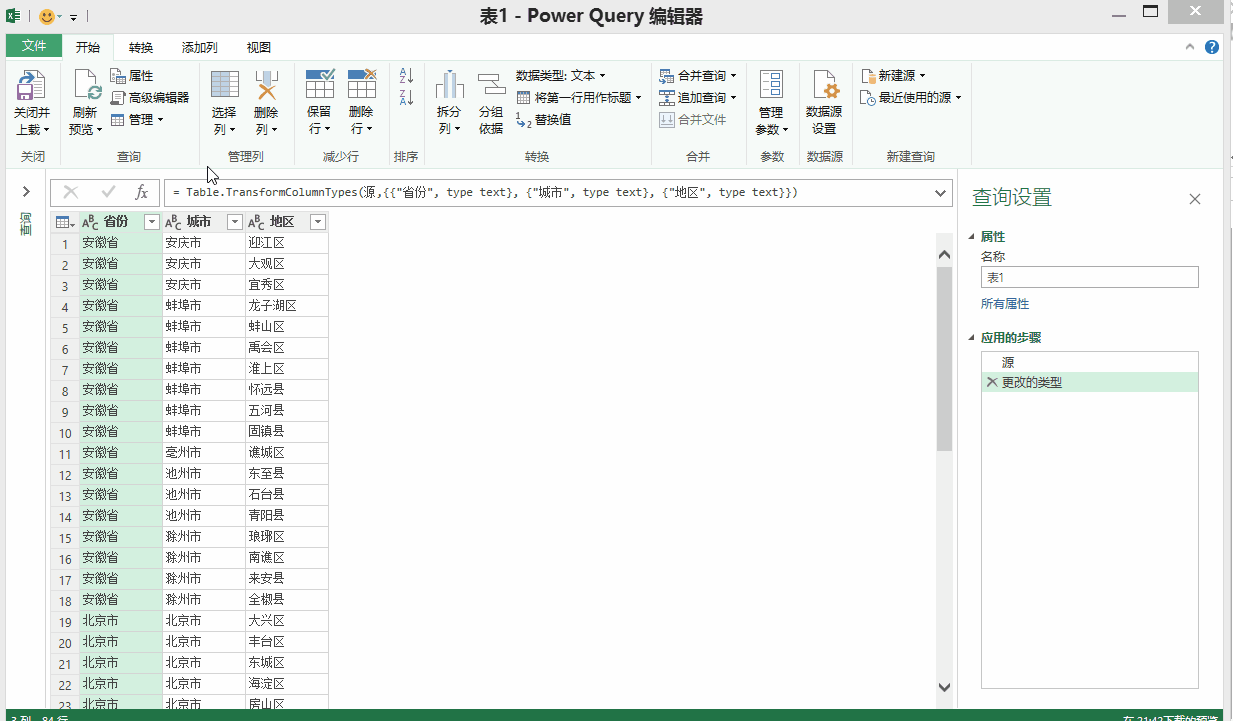Open the 地区 column filter dropdown
Image resolution: width=1233 pixels, height=721 pixels.
coord(318,222)
